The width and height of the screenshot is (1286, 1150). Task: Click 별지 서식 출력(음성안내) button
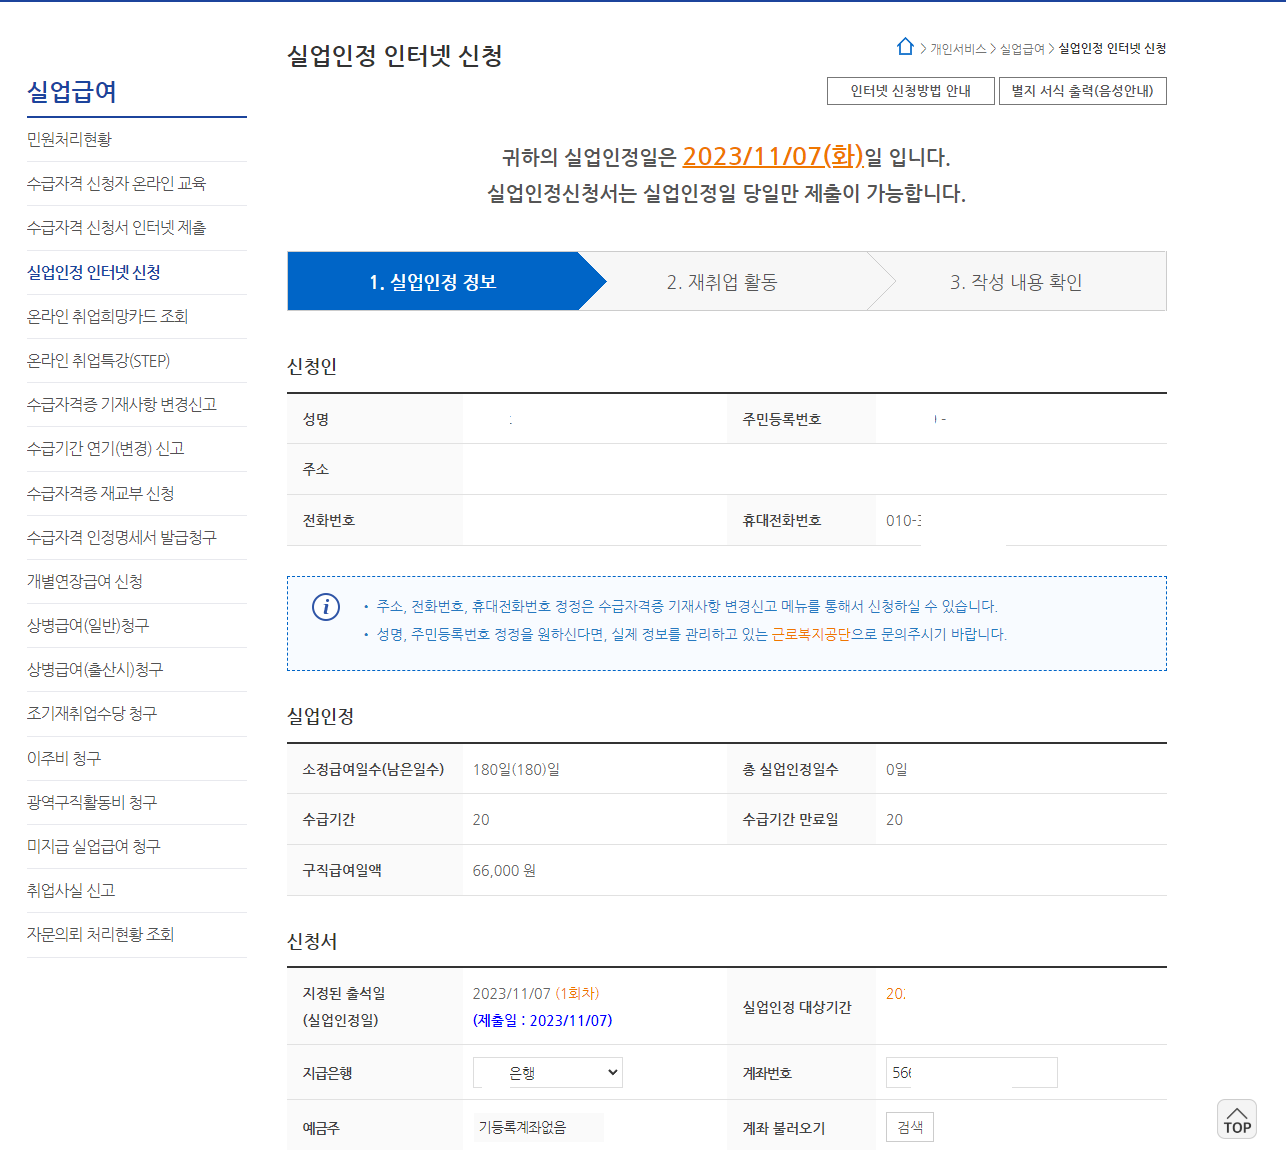click(1083, 91)
